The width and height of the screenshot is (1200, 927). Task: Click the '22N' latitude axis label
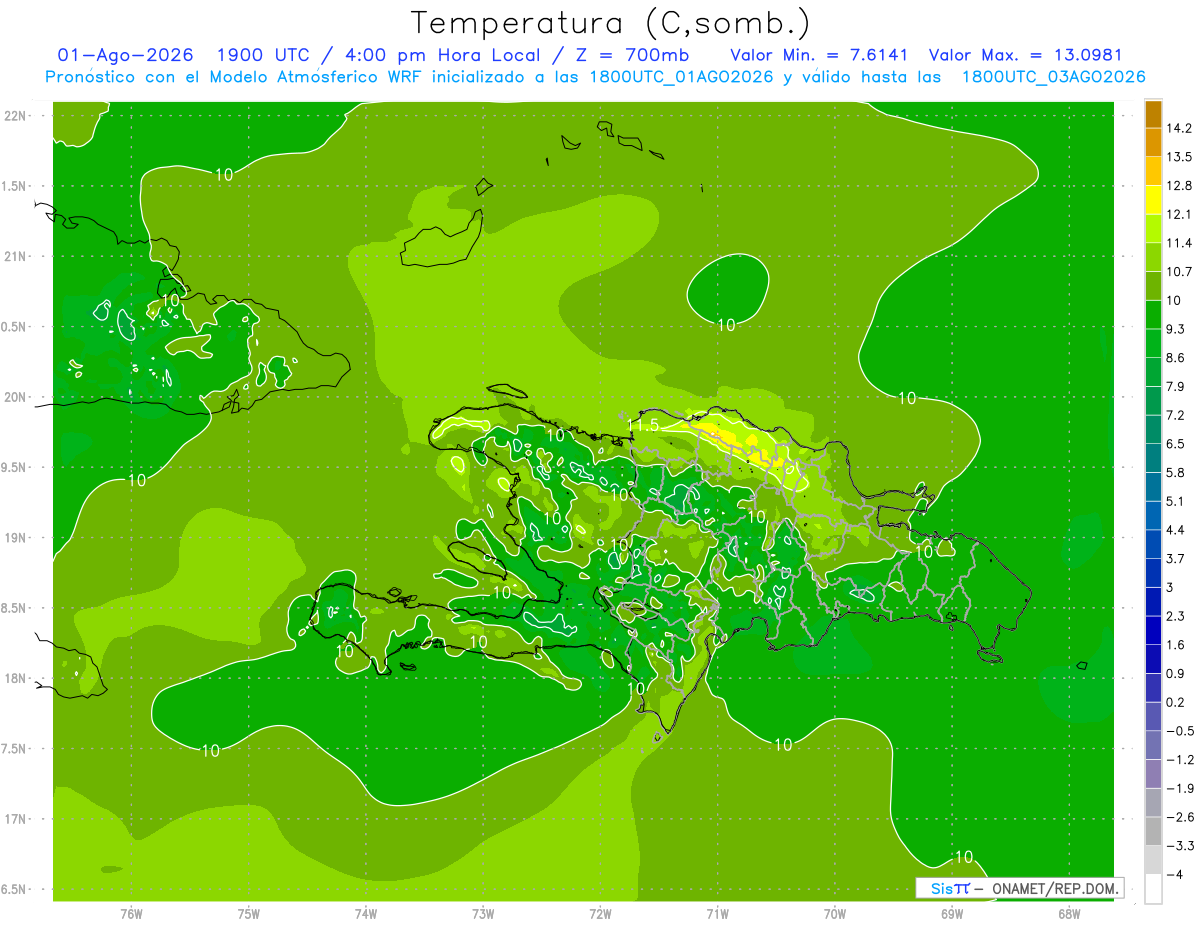coord(16,116)
